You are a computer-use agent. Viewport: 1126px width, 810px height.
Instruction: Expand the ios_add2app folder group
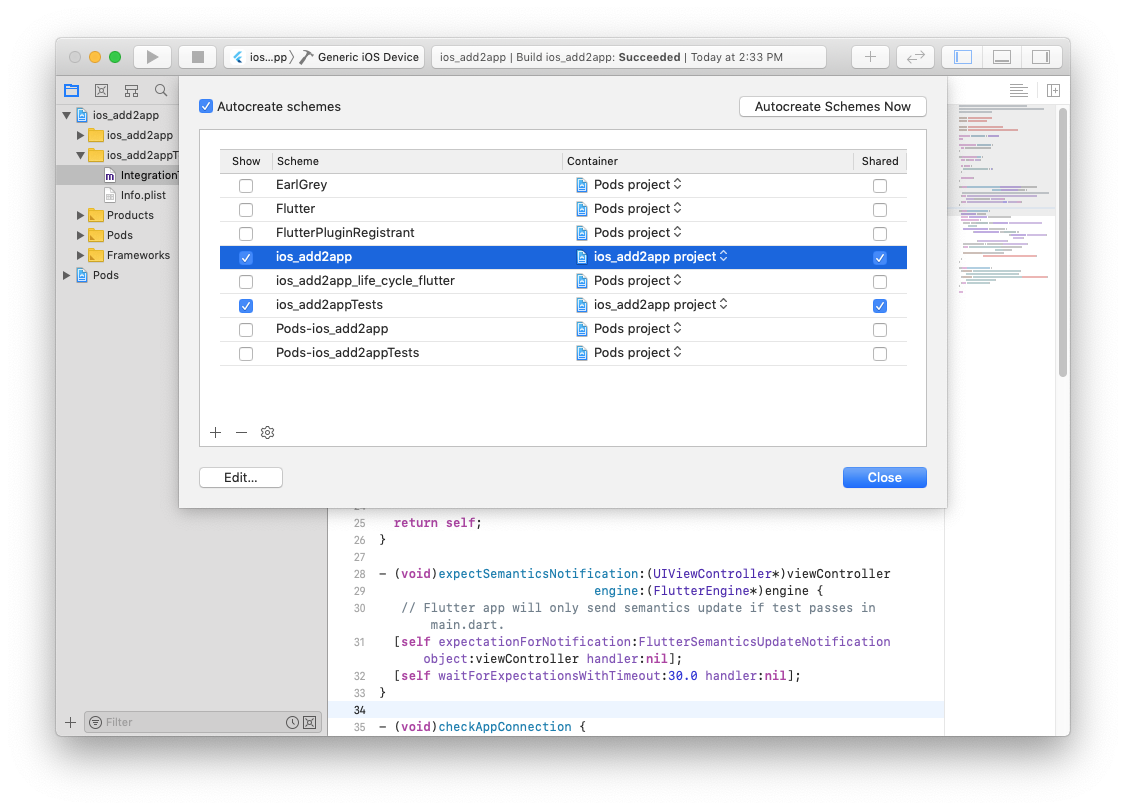80,135
